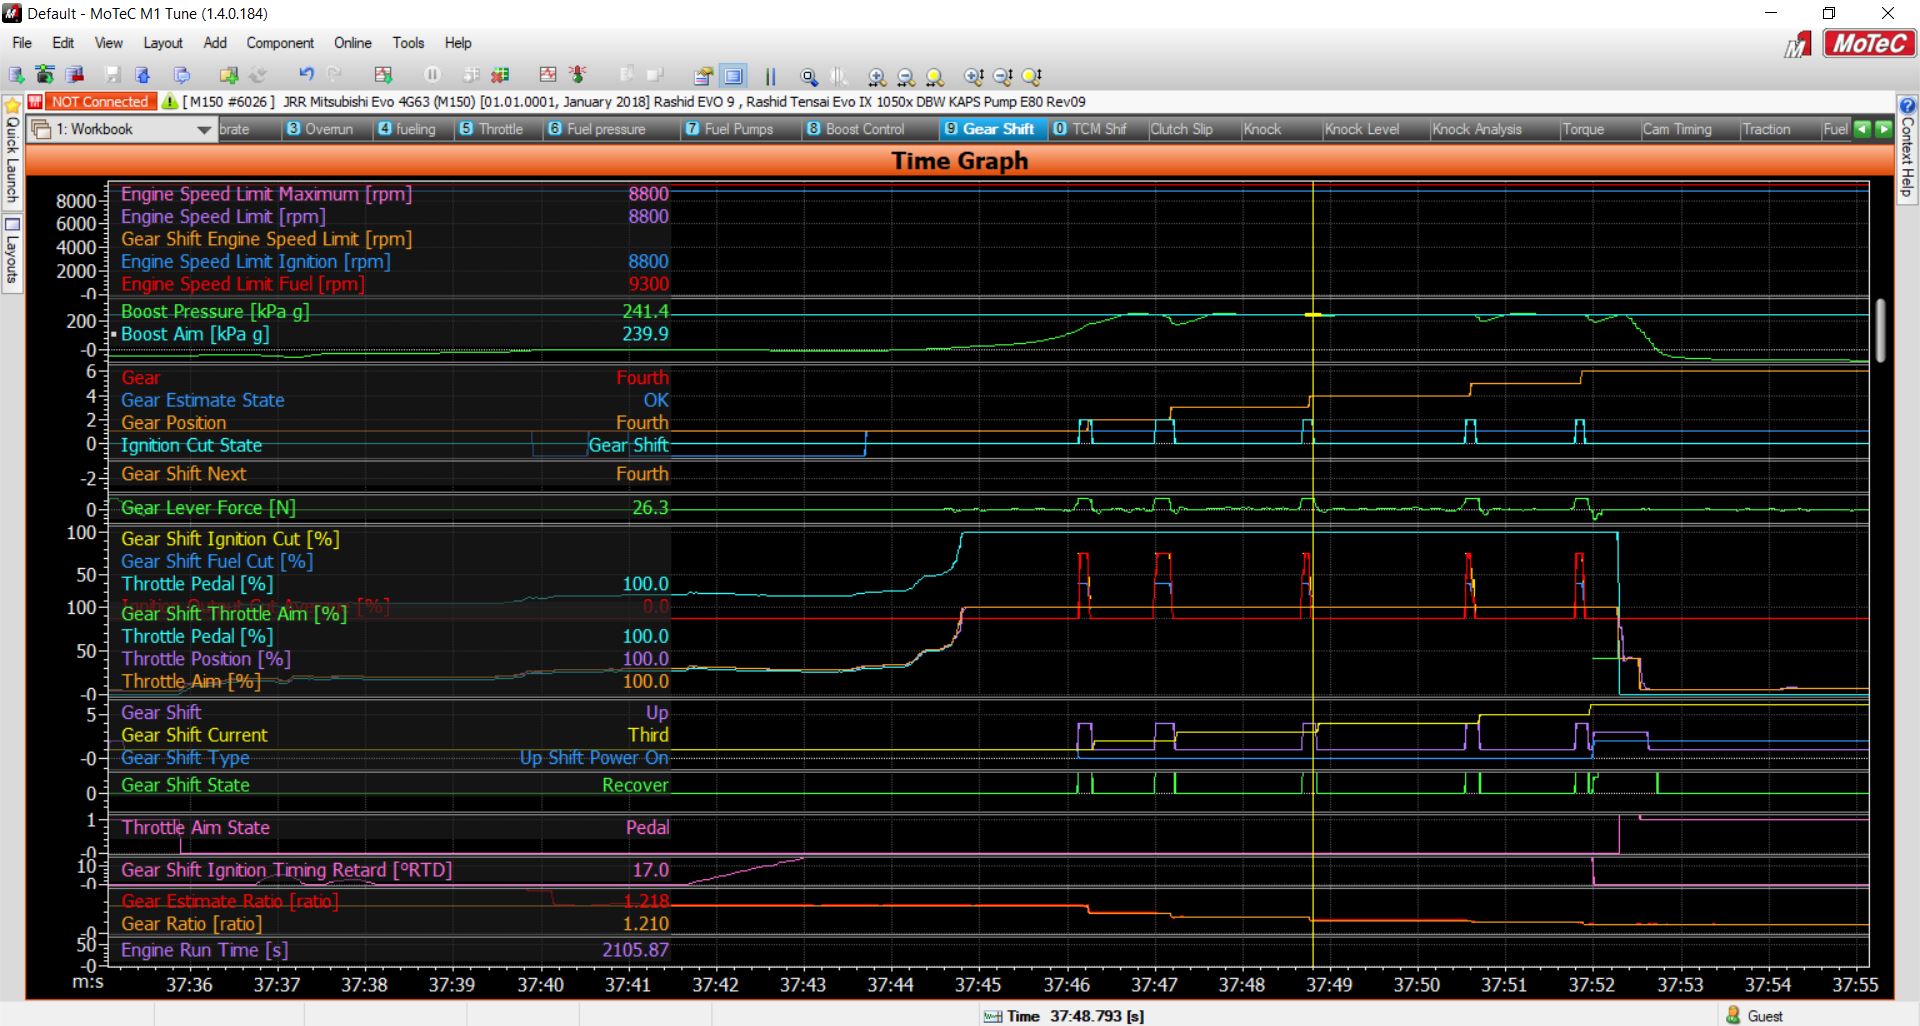Click the third package toolbar icon
Screen dimensions: 1920x1026
click(74, 75)
